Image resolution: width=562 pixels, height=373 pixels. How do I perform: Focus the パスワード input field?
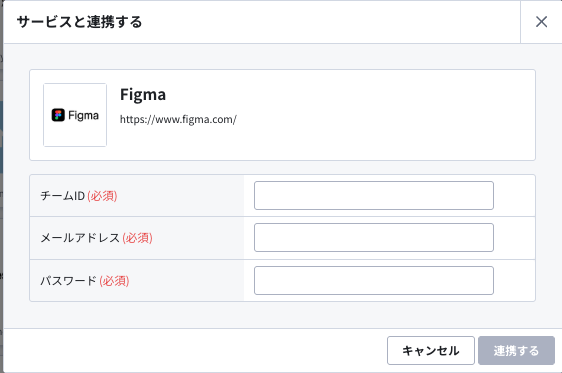[x=374, y=281]
